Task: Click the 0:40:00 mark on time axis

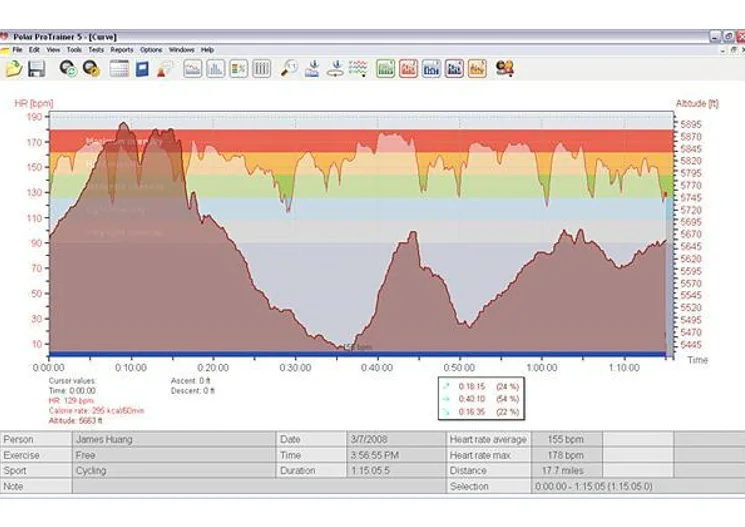Action: click(x=377, y=367)
